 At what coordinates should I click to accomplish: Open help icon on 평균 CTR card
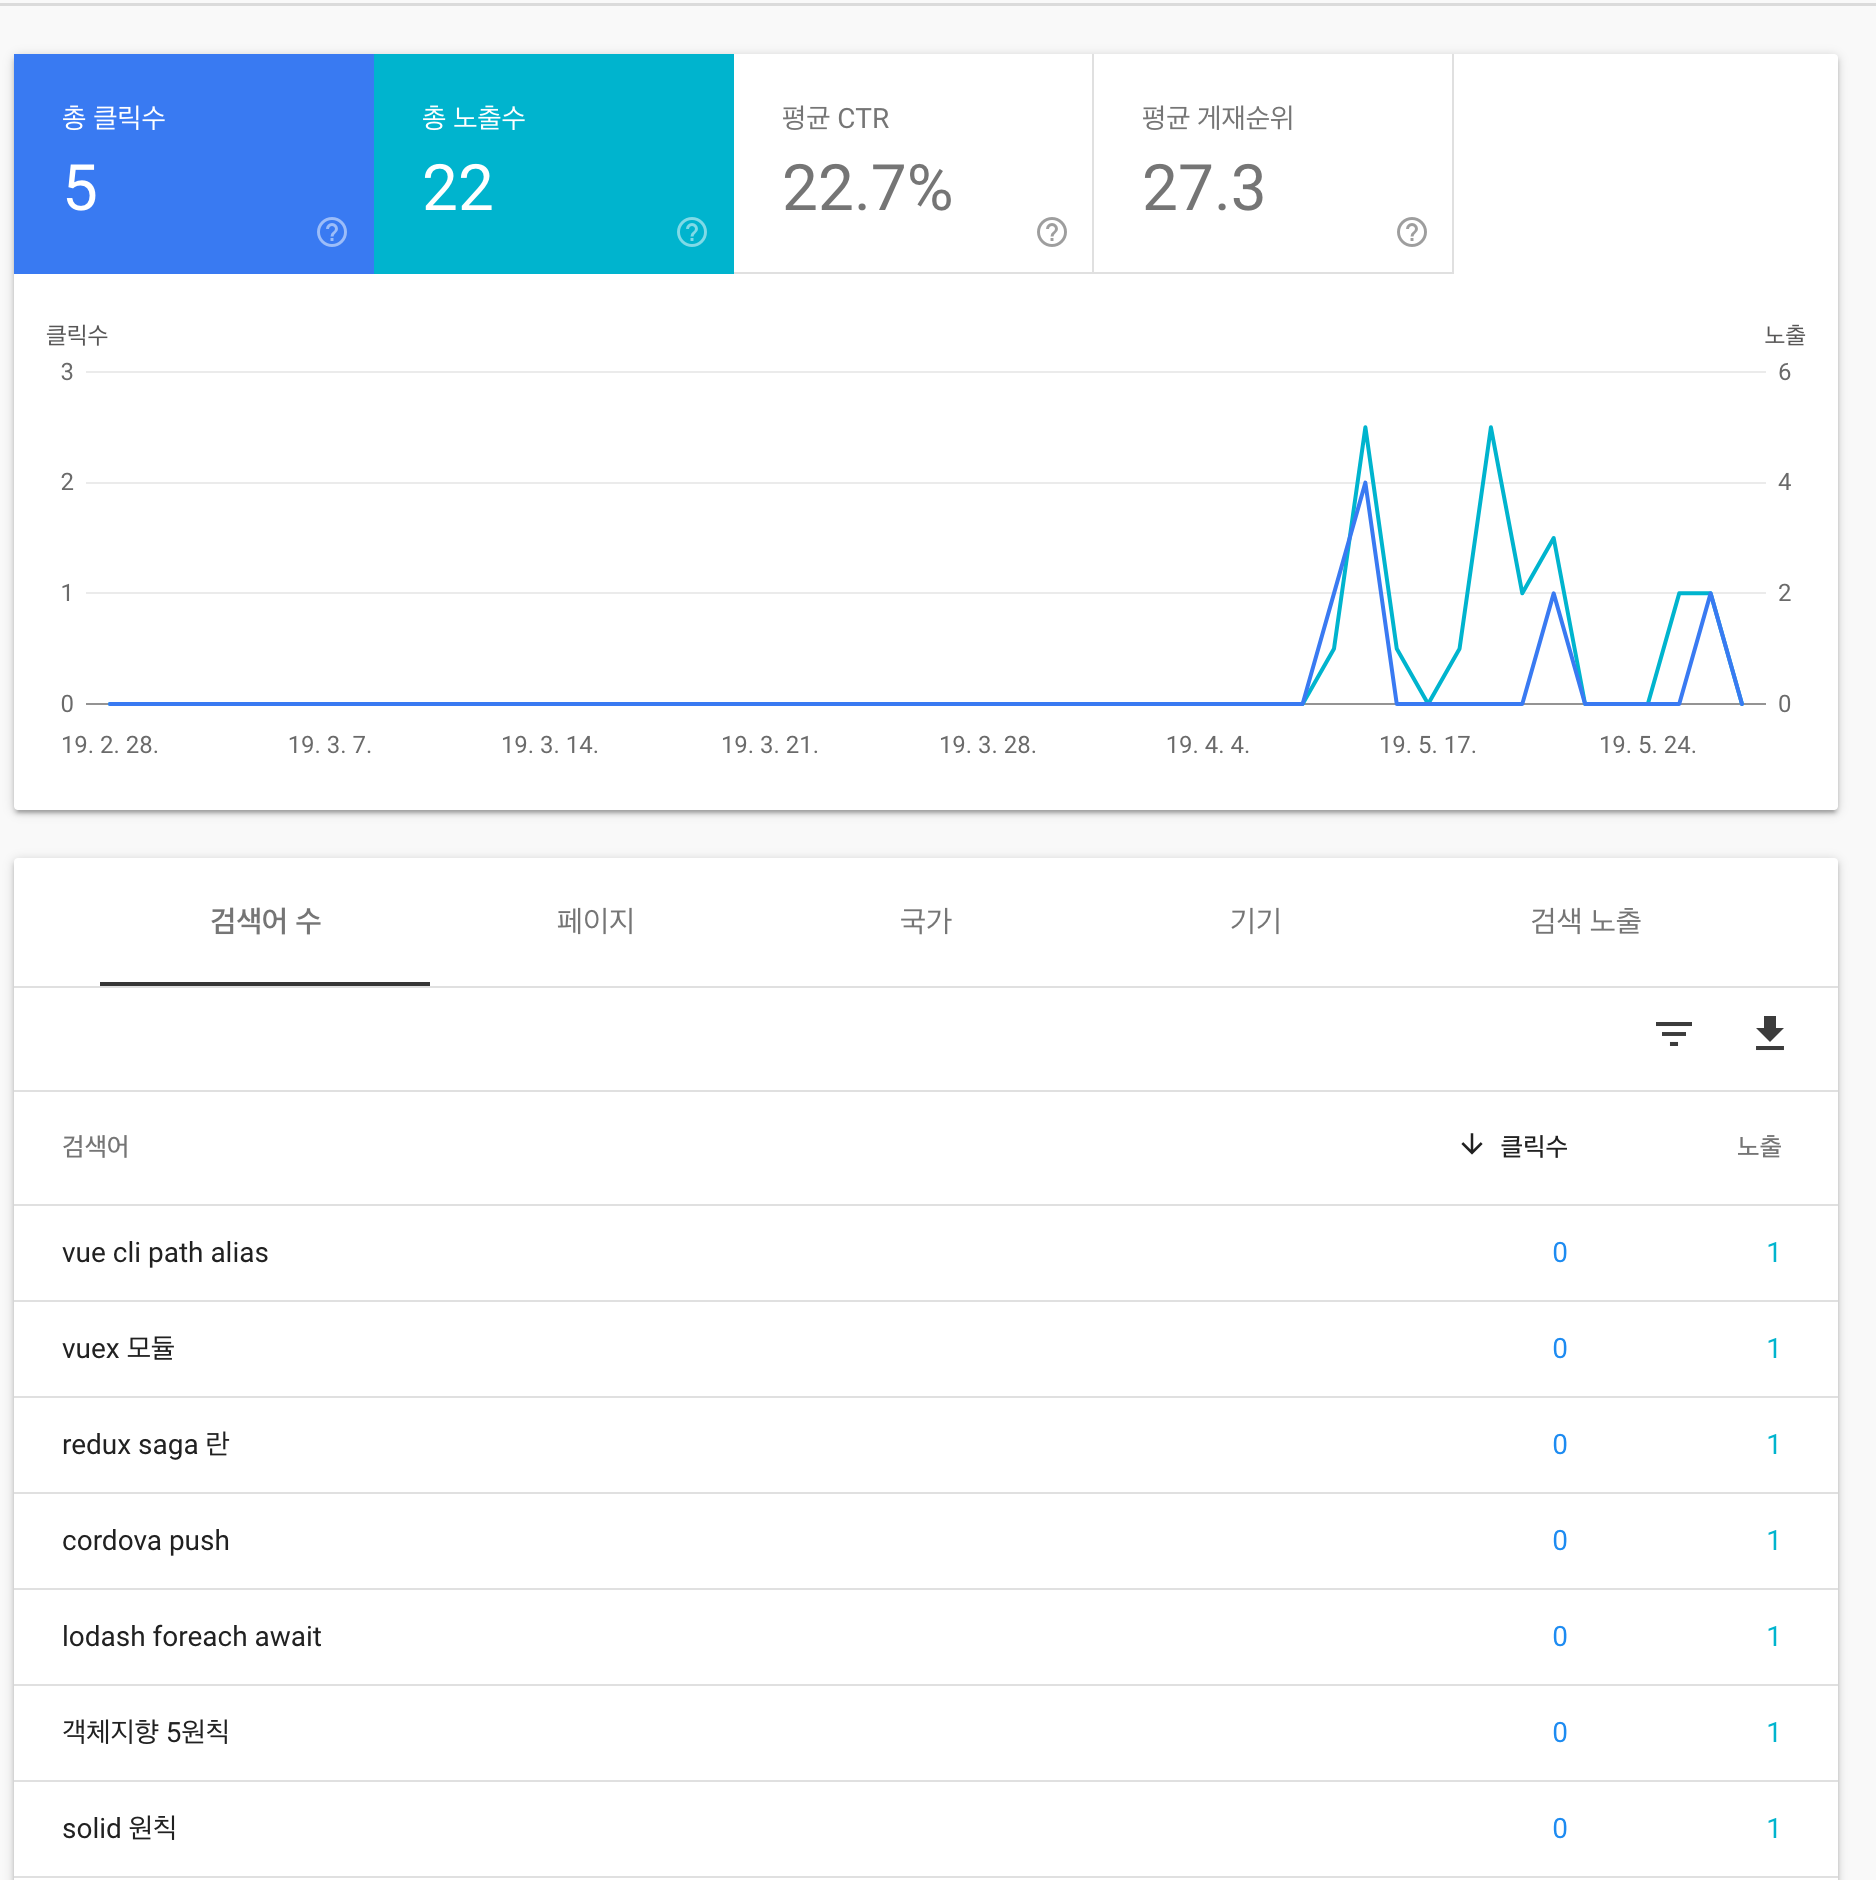(x=1052, y=232)
